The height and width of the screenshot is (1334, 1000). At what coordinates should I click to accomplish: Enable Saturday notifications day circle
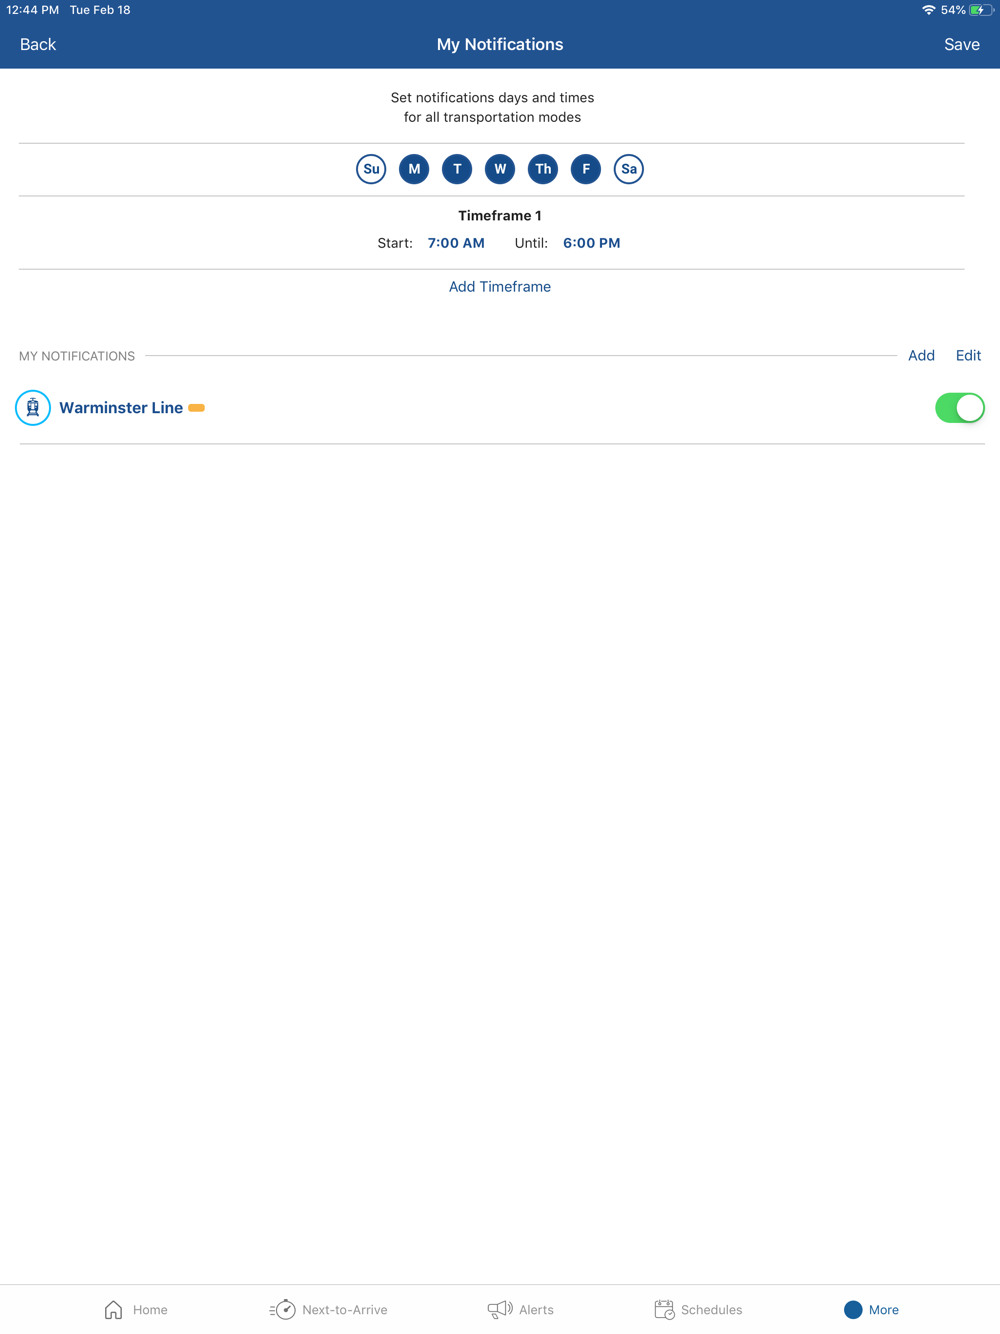629,169
